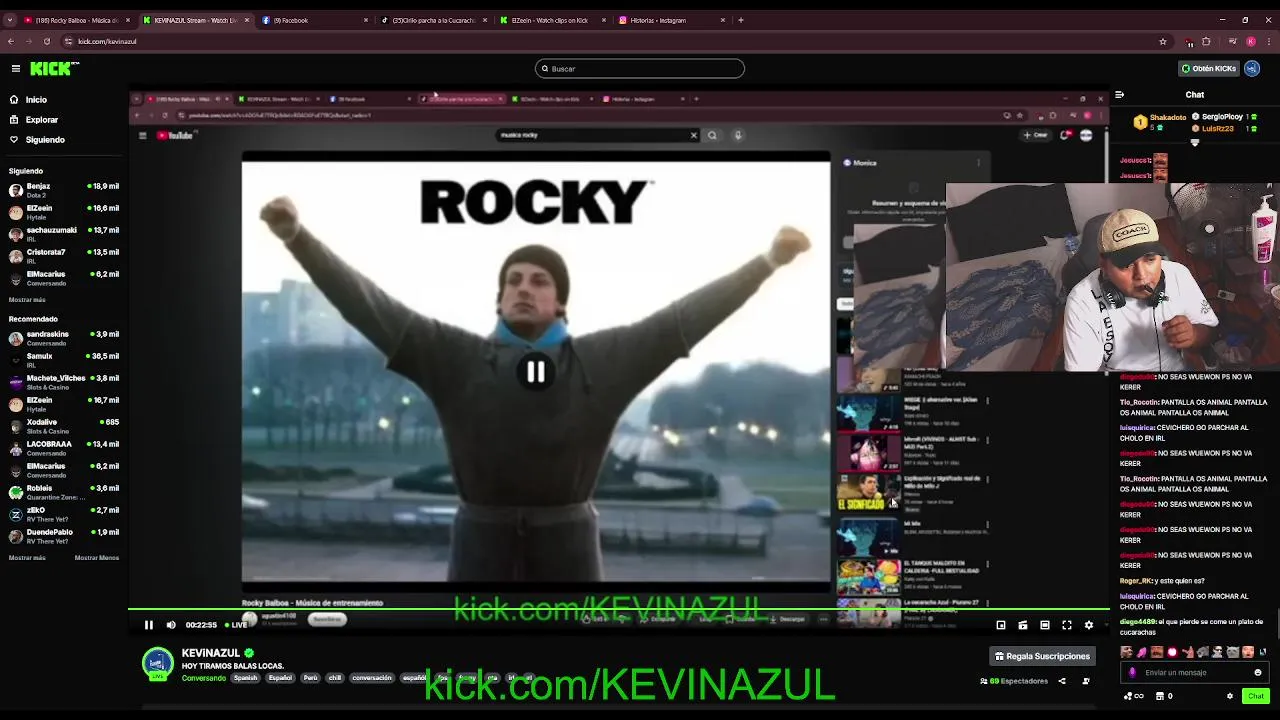
Task: Collapse recommended list with Mostrar Menos
Action: tap(96, 558)
